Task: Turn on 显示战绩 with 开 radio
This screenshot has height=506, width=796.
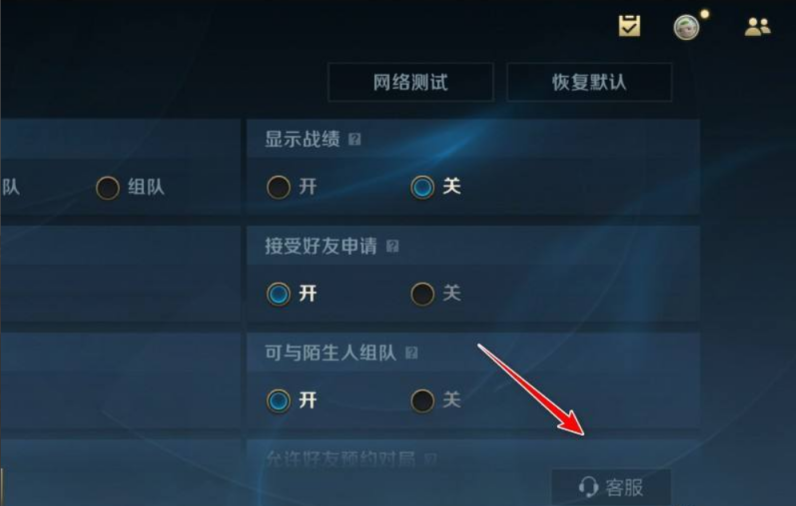Action: tap(278, 187)
